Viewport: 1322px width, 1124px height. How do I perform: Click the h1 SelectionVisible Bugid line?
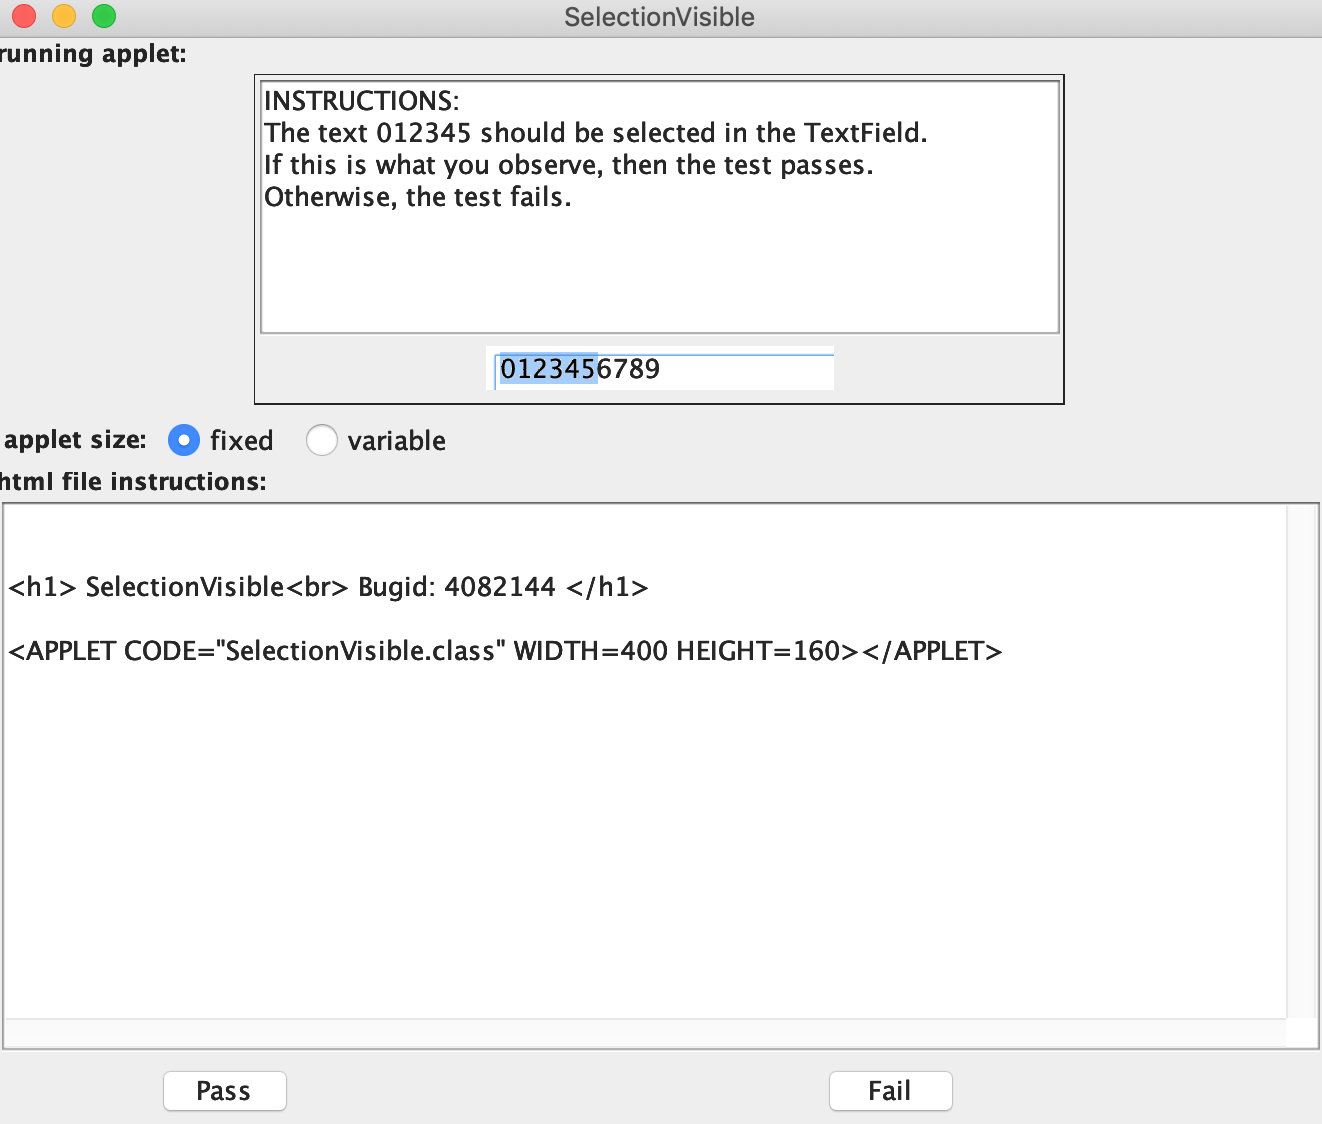[x=328, y=587]
